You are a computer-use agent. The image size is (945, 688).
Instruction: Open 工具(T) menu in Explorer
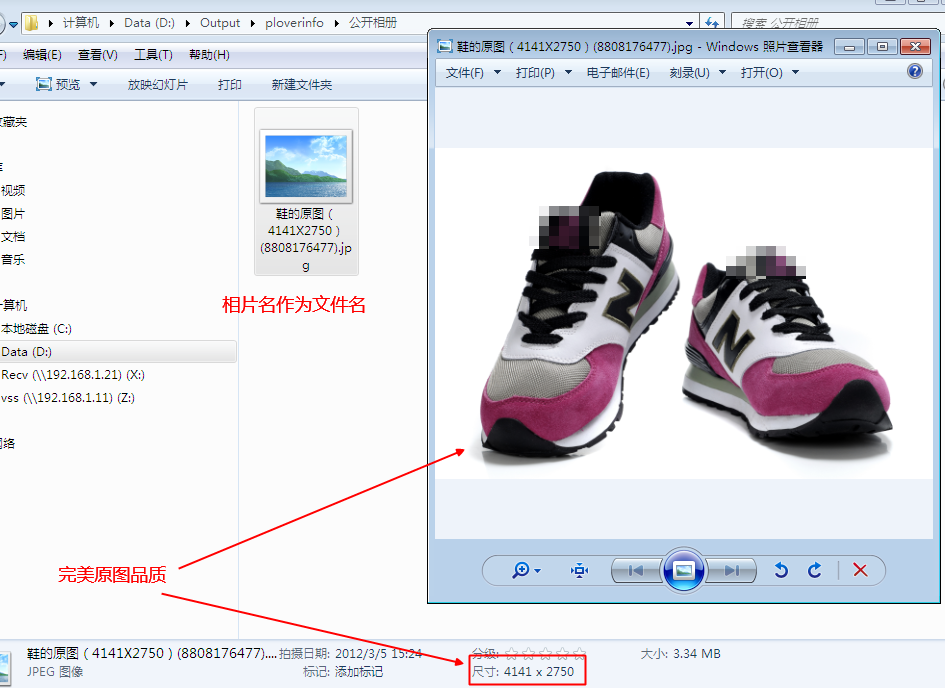[x=153, y=55]
